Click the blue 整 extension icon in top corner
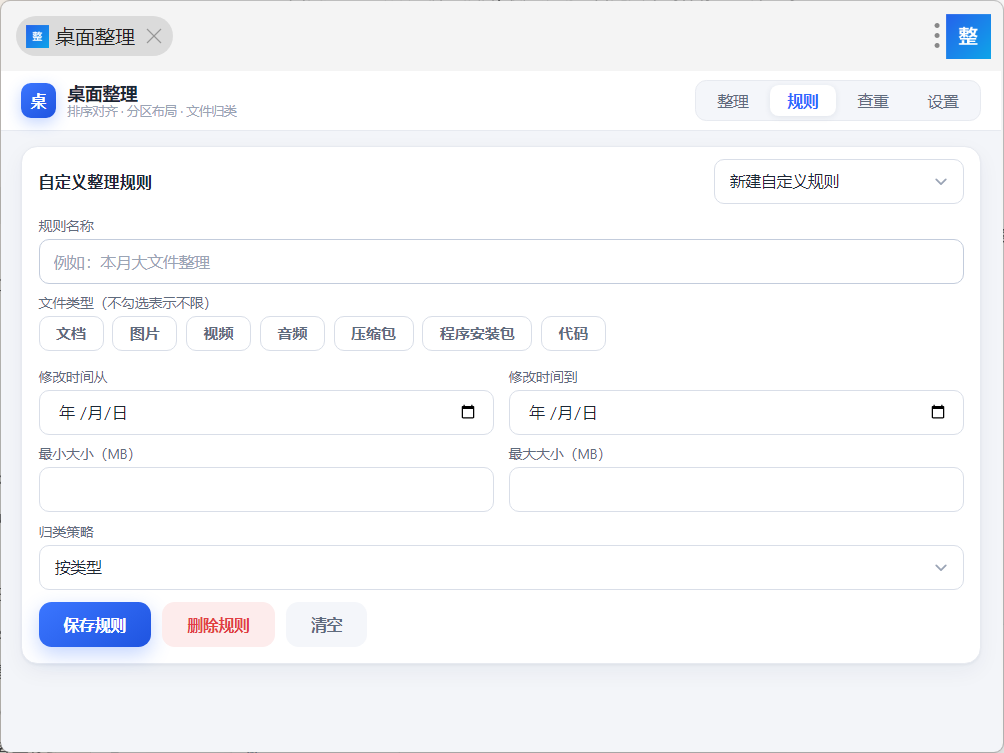 (968, 36)
